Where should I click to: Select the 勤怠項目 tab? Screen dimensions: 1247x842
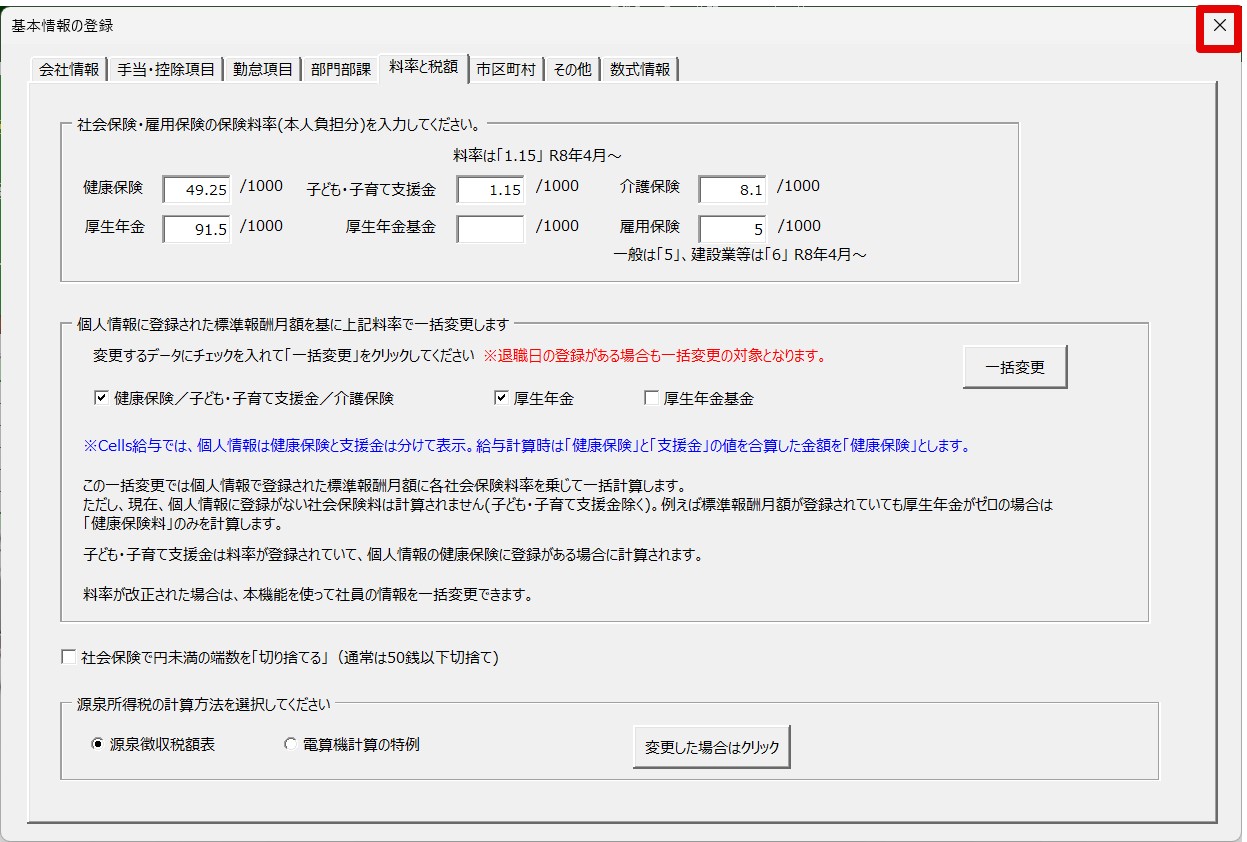tap(263, 70)
